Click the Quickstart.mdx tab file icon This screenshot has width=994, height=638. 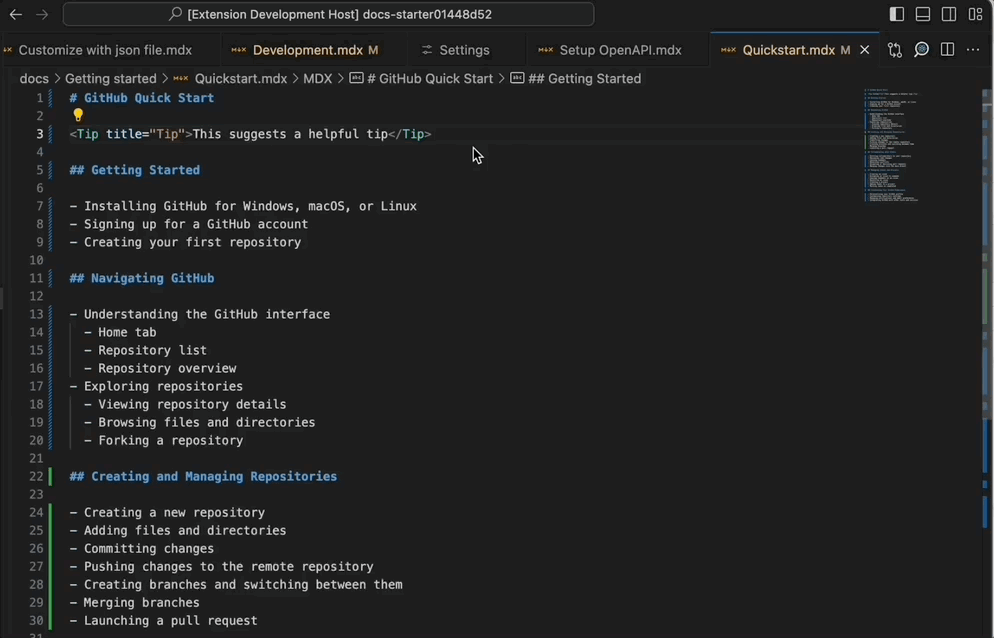click(x=728, y=50)
